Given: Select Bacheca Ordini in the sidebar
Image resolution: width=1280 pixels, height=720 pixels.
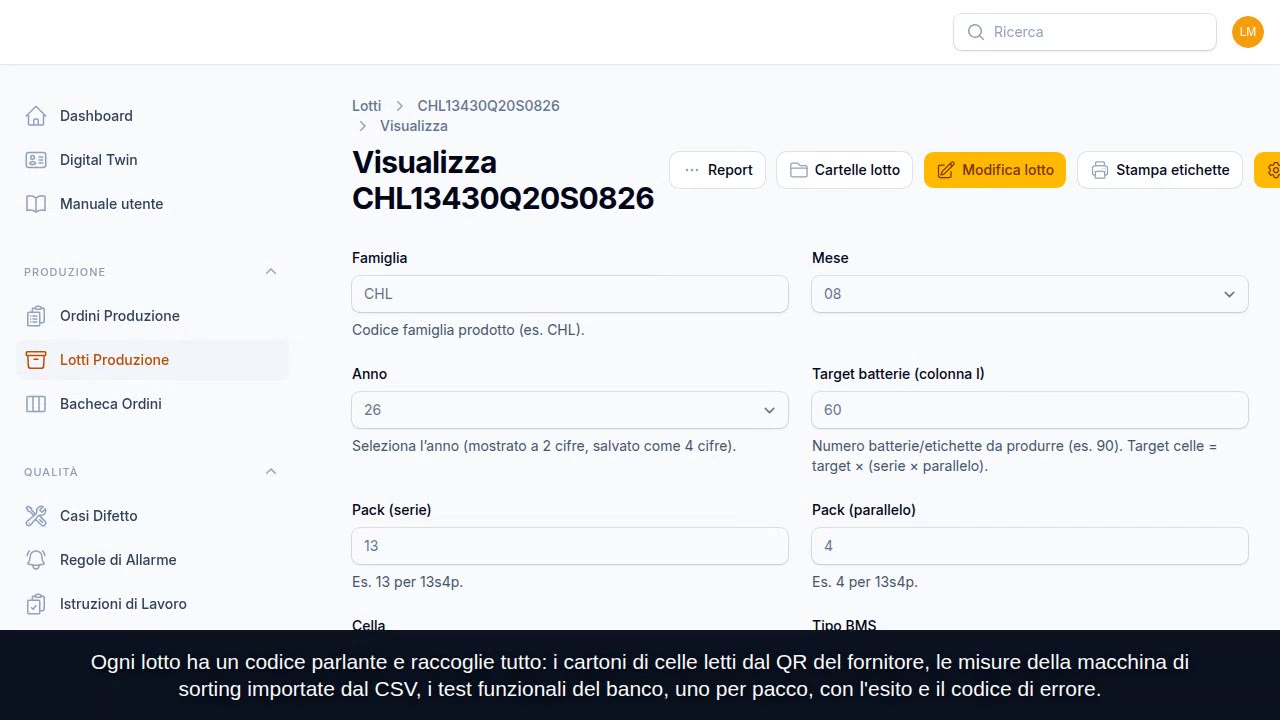Looking at the screenshot, I should coord(152,404).
